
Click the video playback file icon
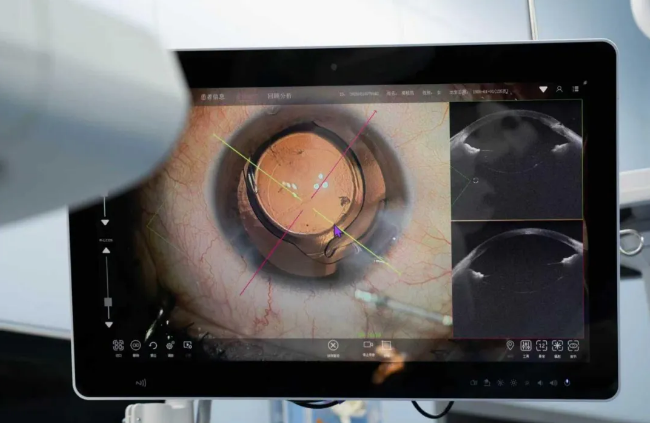[x=187, y=345]
